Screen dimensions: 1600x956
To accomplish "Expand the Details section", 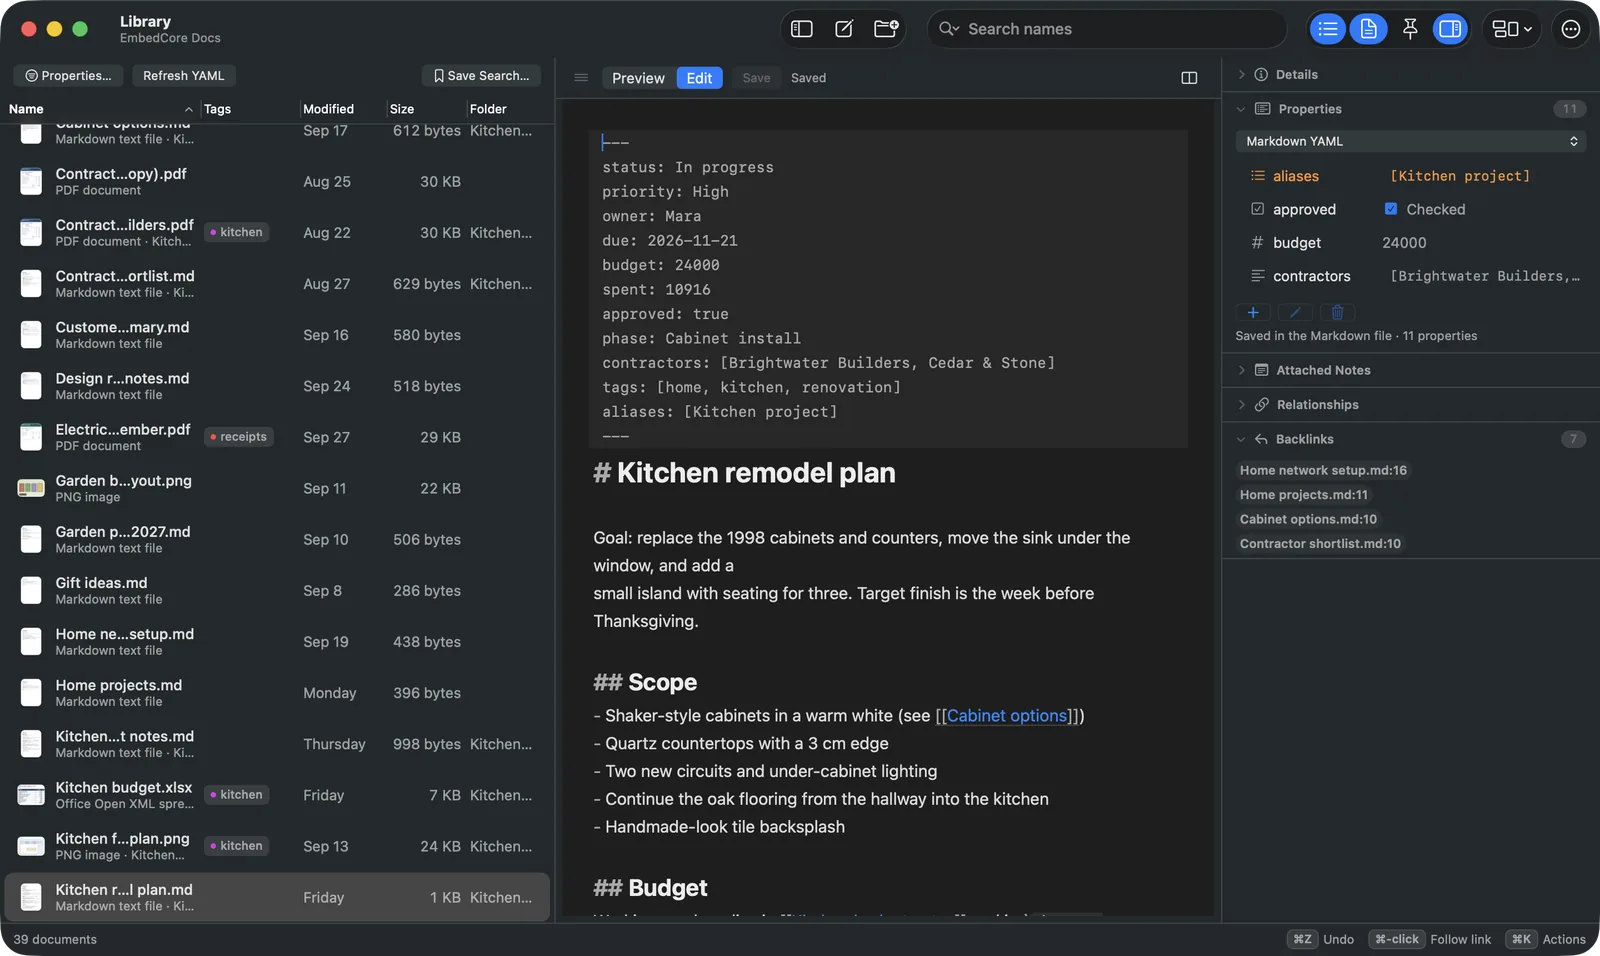I will [1241, 75].
